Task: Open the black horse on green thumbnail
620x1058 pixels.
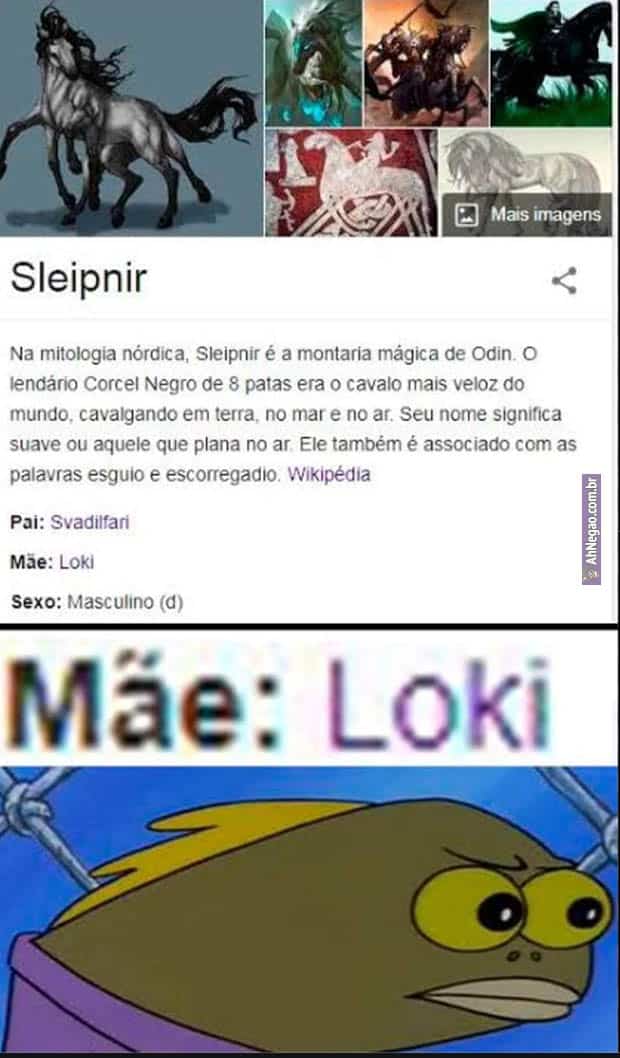Action: [551, 63]
